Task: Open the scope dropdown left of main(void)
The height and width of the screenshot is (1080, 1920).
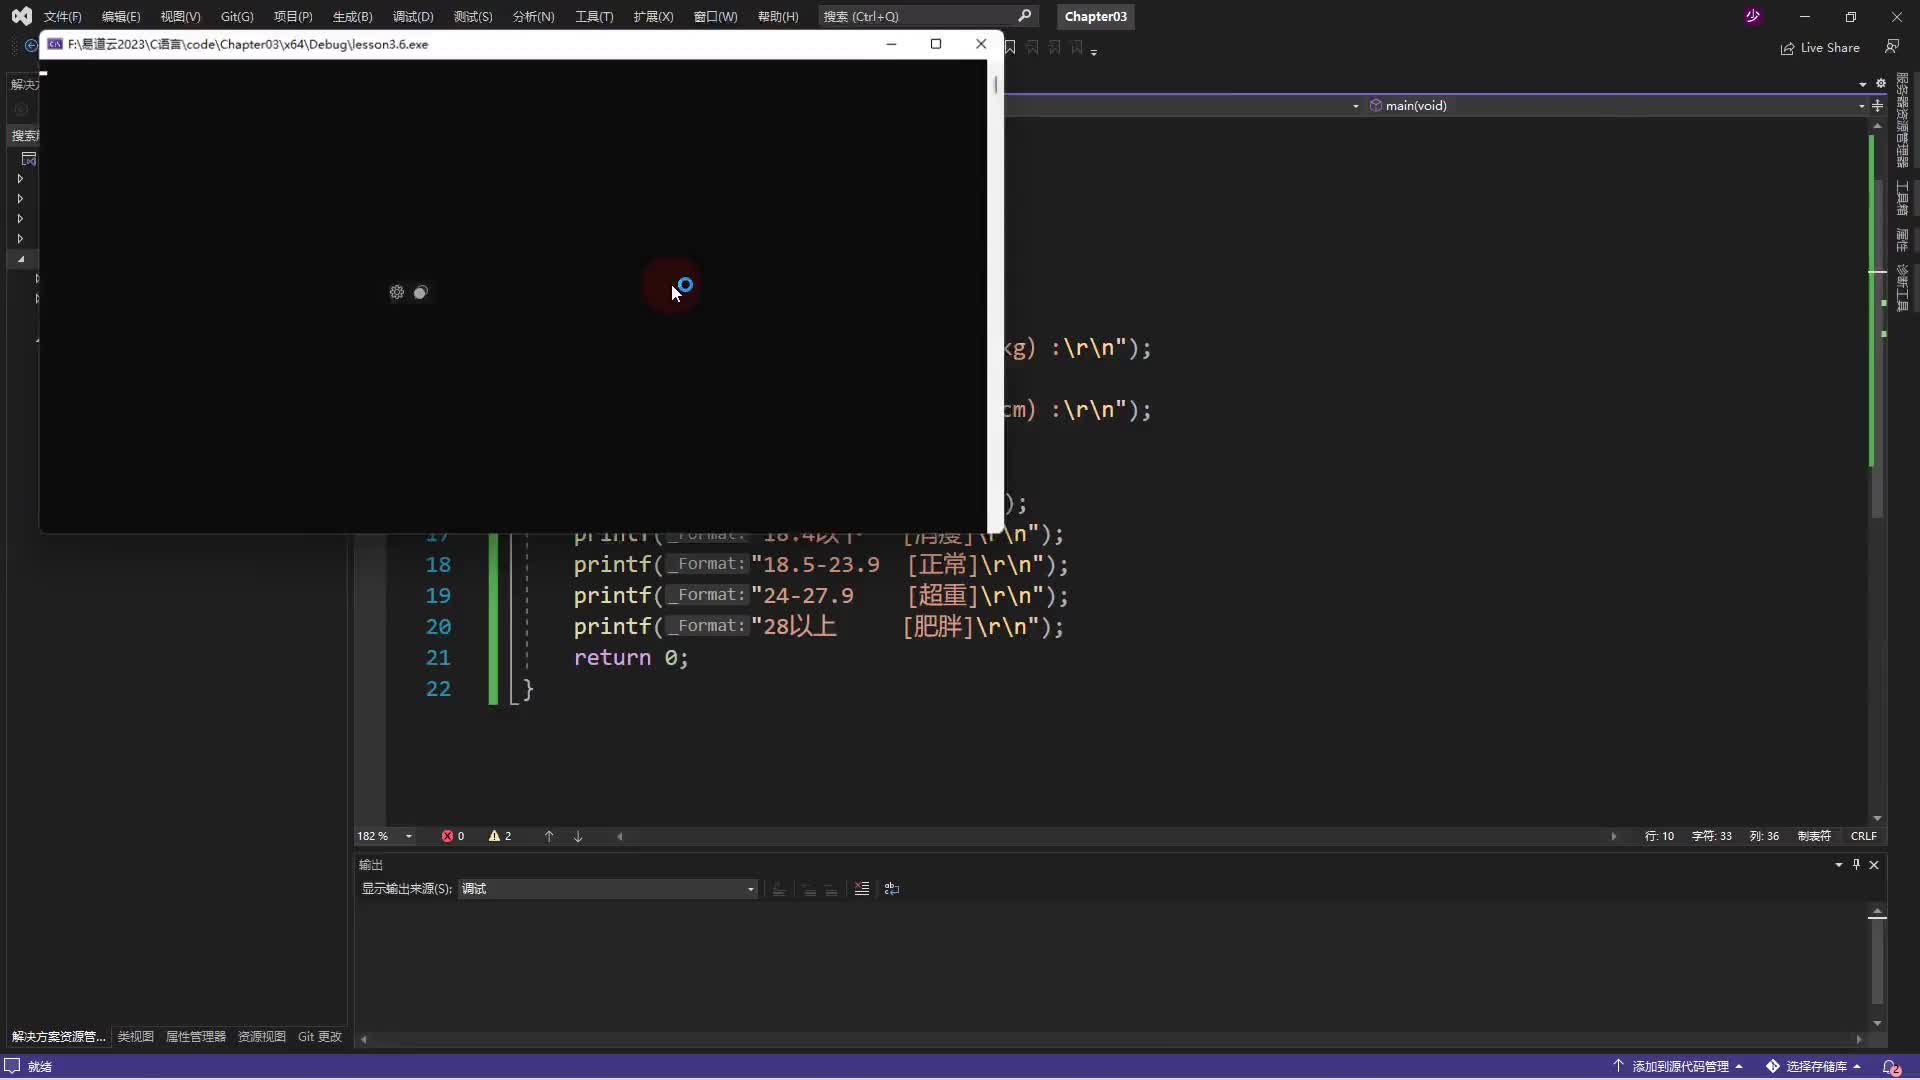Action: point(1355,105)
